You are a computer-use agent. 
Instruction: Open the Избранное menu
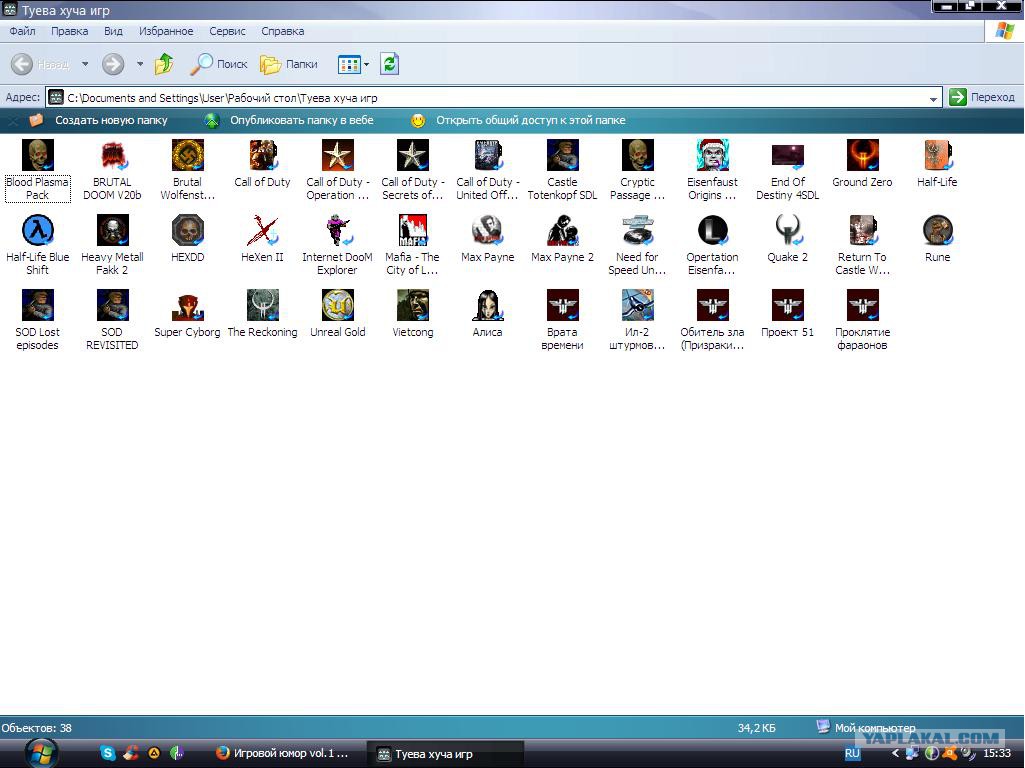166,31
